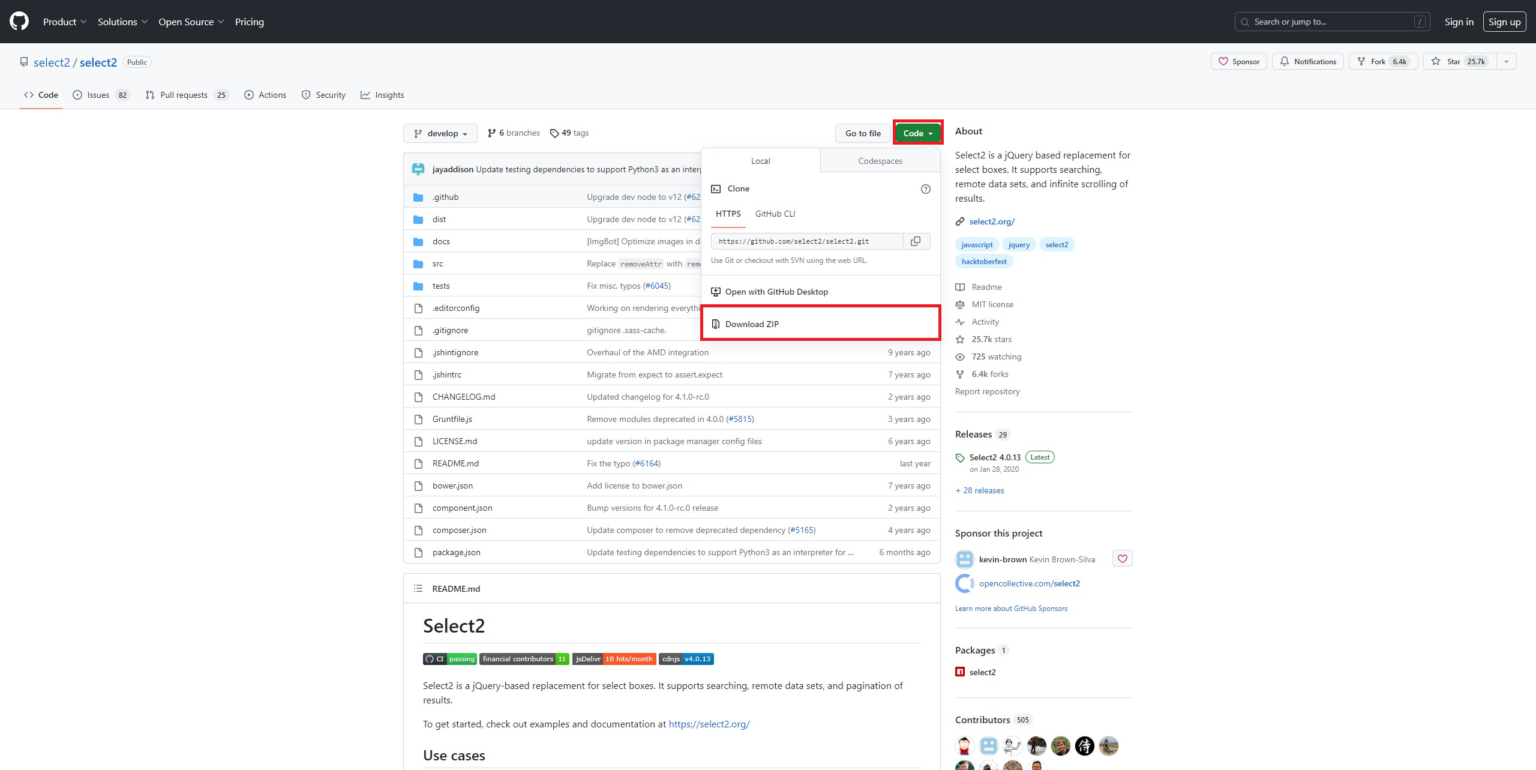Click the MIT license scale icon
This screenshot has height=770, width=1536.
(958, 304)
